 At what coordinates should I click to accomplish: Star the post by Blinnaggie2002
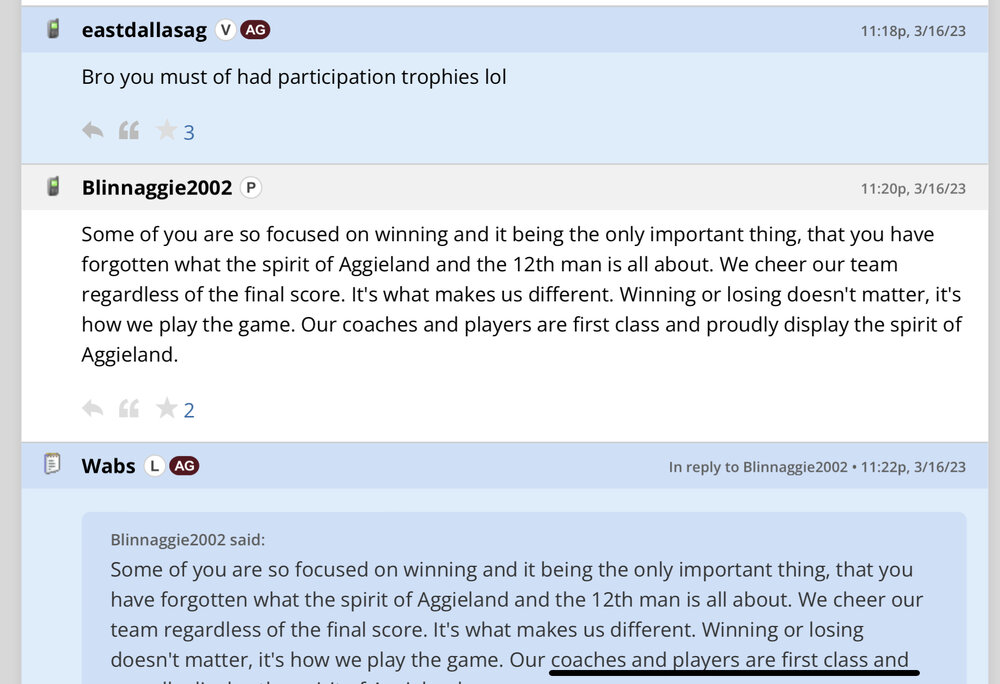(x=166, y=408)
